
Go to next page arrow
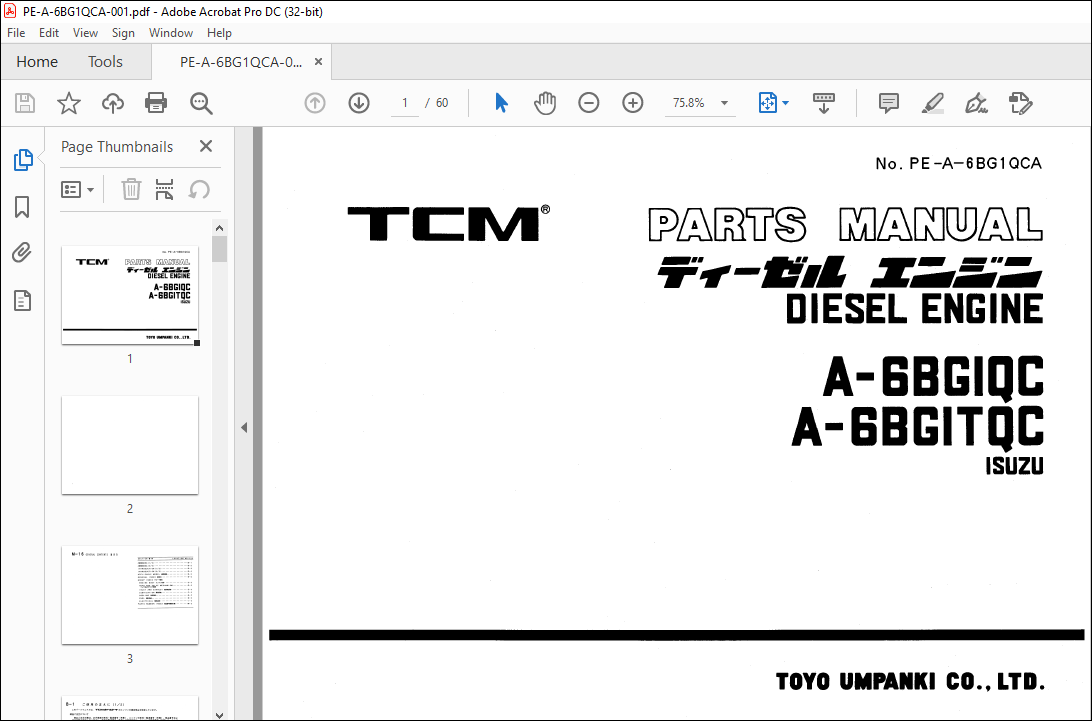point(359,103)
